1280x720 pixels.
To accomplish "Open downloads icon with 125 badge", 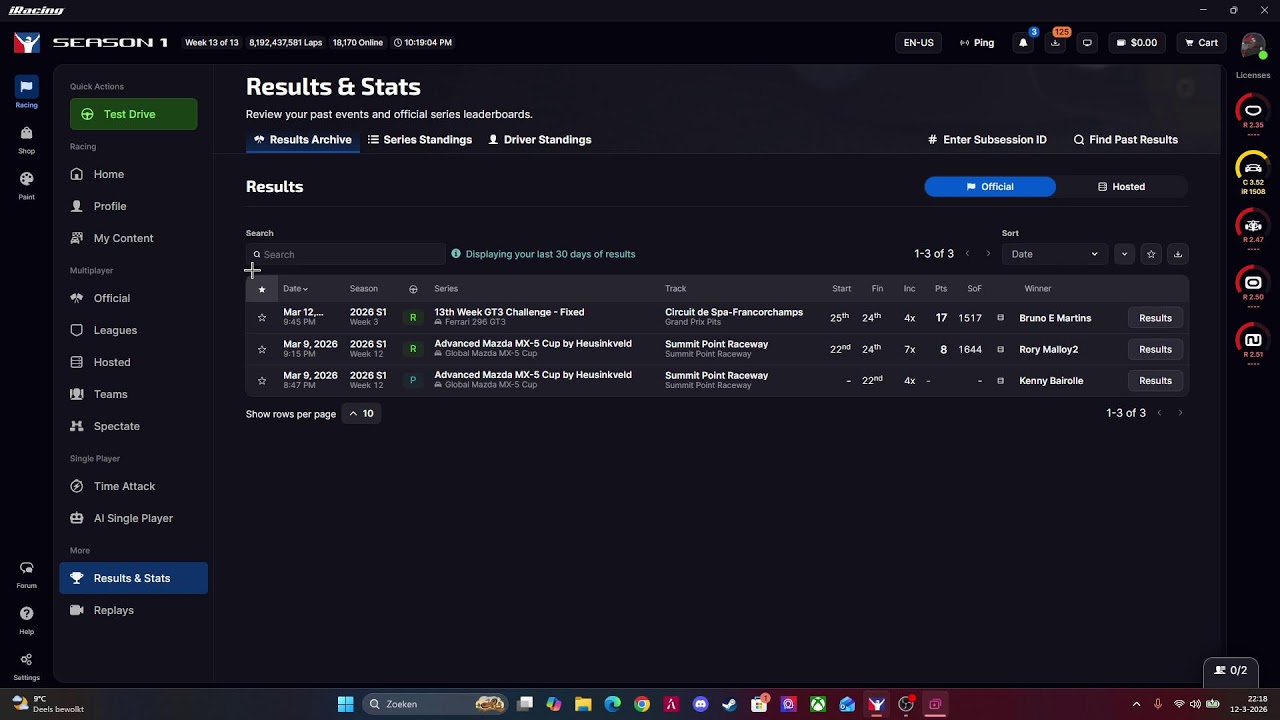I will (1055, 43).
